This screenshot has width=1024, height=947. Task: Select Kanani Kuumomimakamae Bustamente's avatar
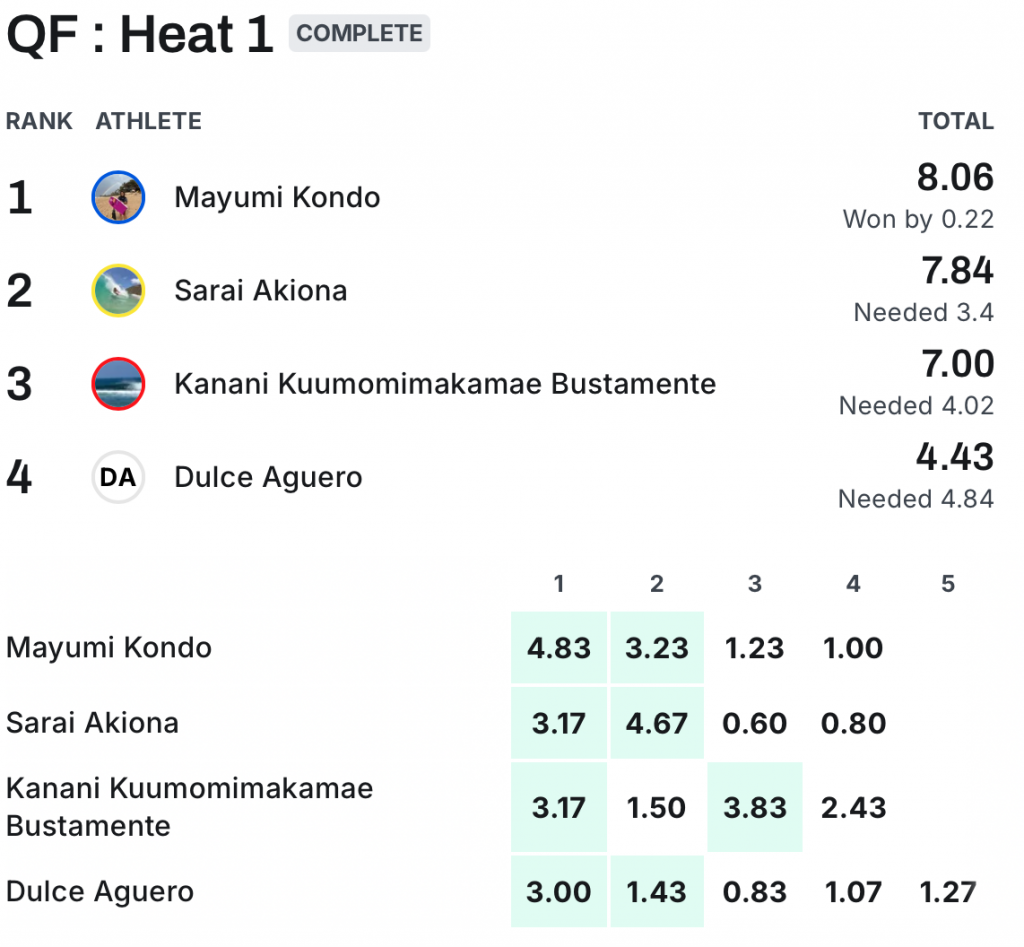point(118,384)
